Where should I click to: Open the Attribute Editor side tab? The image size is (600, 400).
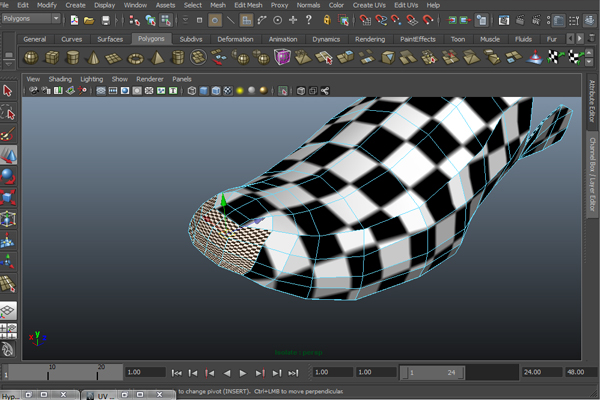[x=592, y=101]
